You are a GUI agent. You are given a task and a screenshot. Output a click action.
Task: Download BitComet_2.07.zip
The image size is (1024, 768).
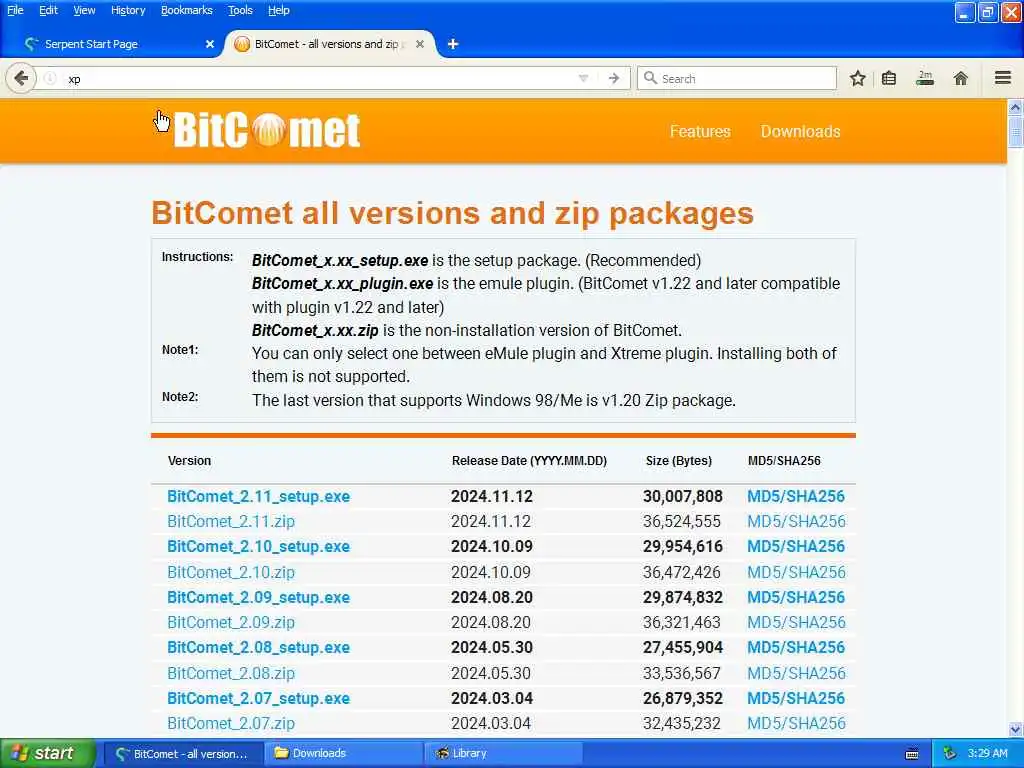point(231,724)
